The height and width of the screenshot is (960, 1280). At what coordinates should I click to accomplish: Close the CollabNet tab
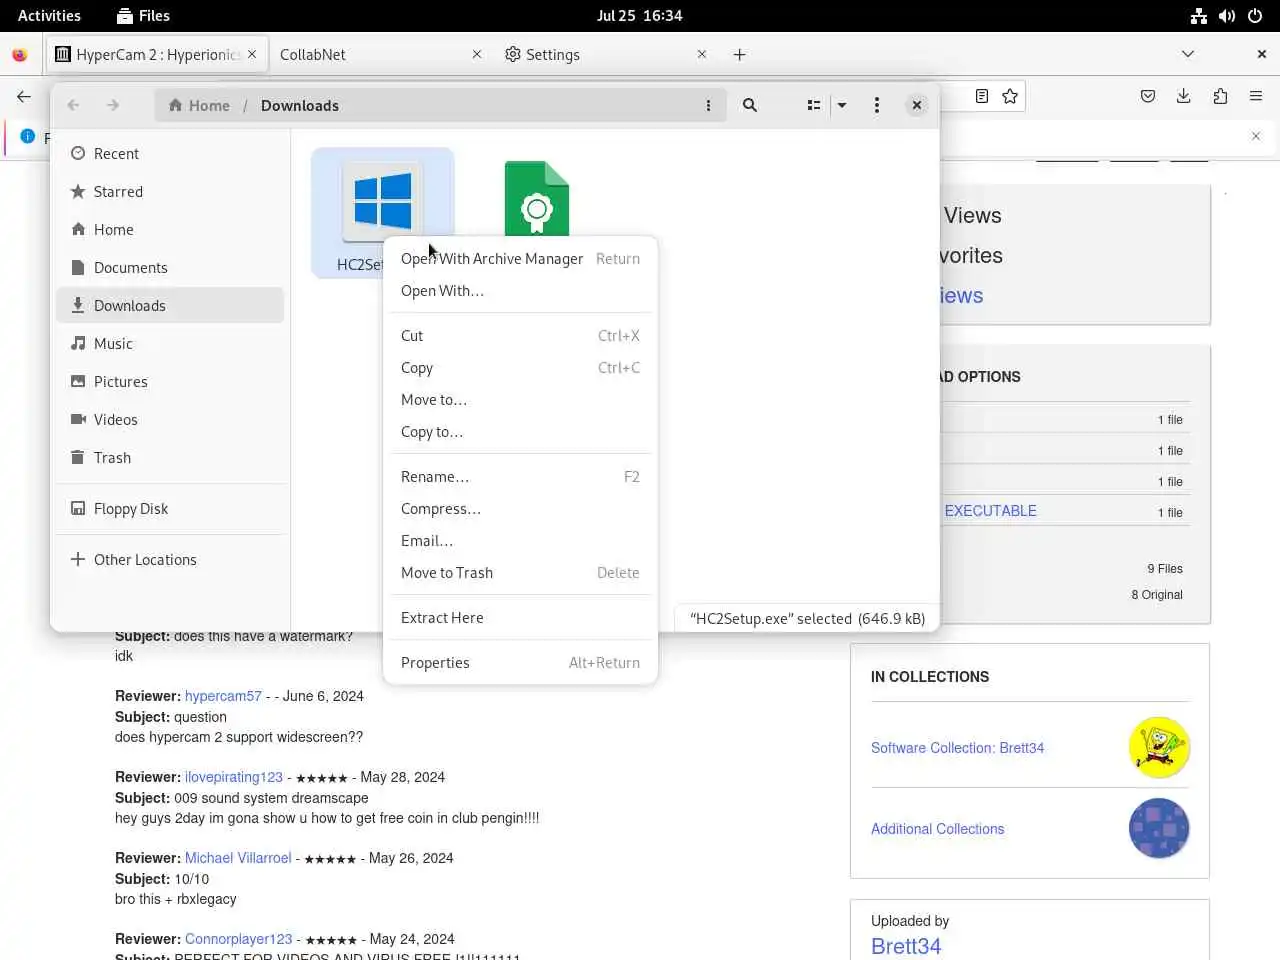pos(477,54)
